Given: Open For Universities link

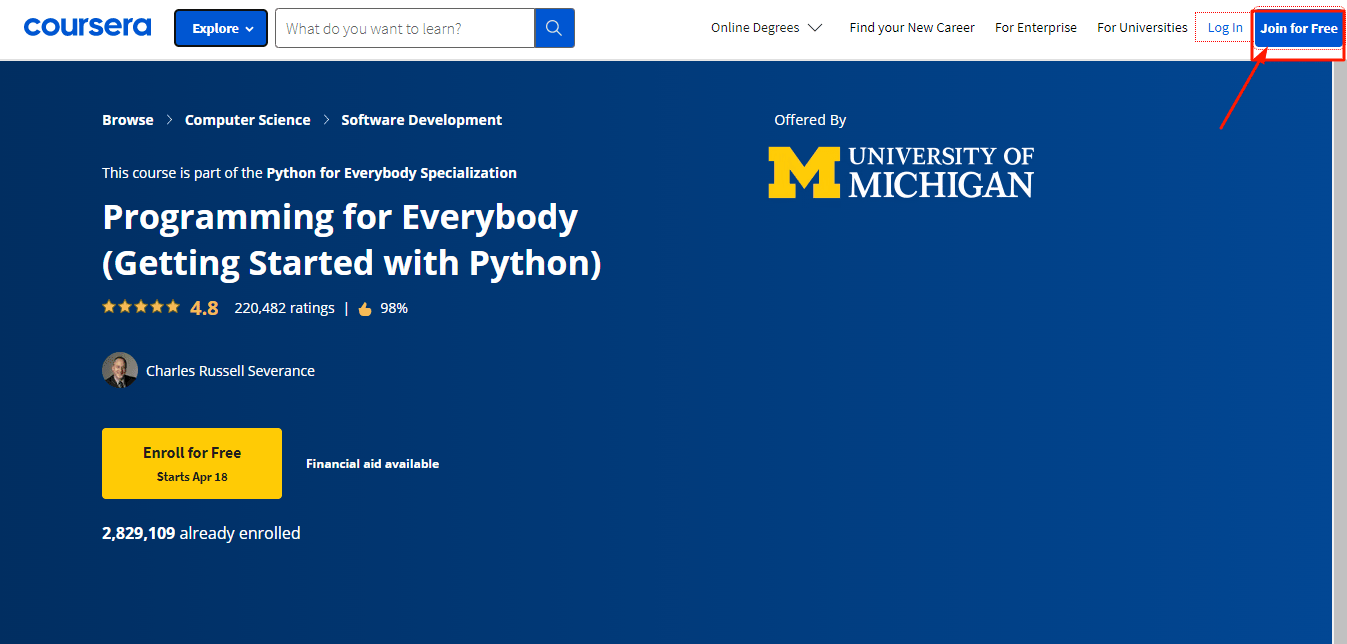Looking at the screenshot, I should tap(1142, 28).
